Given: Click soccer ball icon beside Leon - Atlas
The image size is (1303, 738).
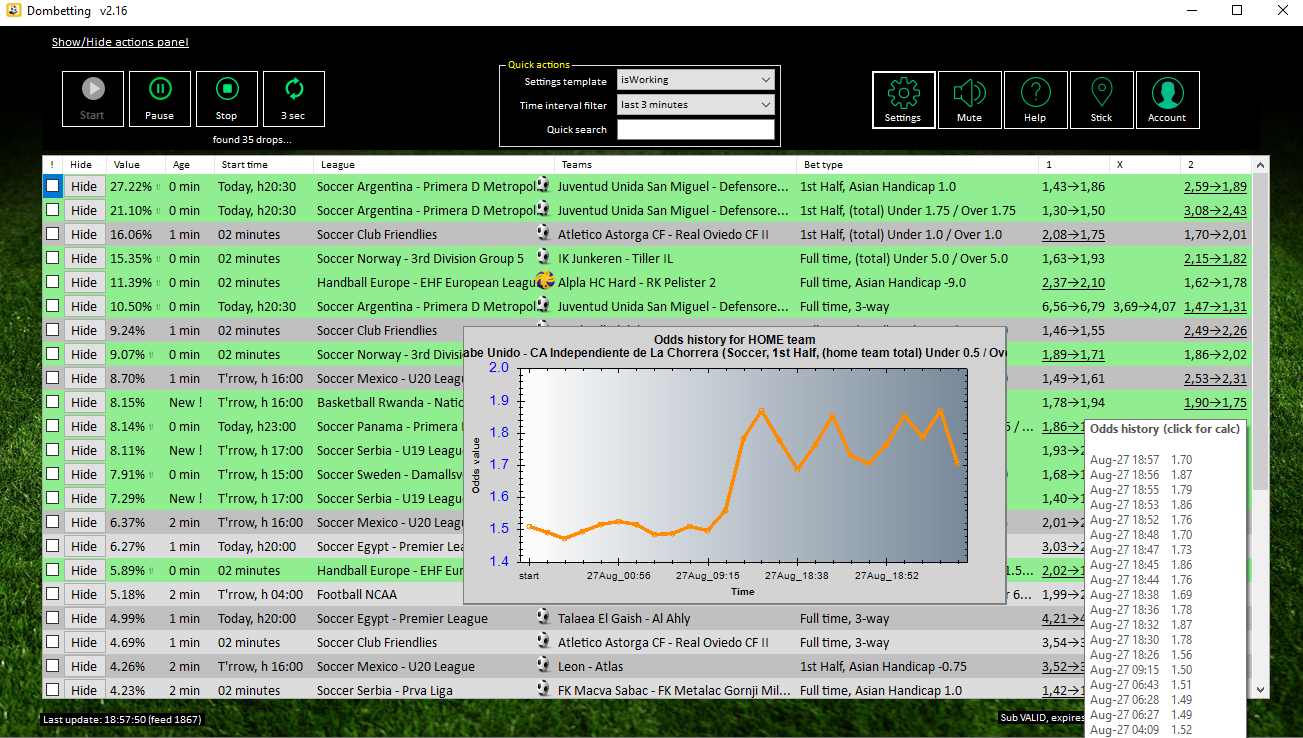Looking at the screenshot, I should [543, 665].
